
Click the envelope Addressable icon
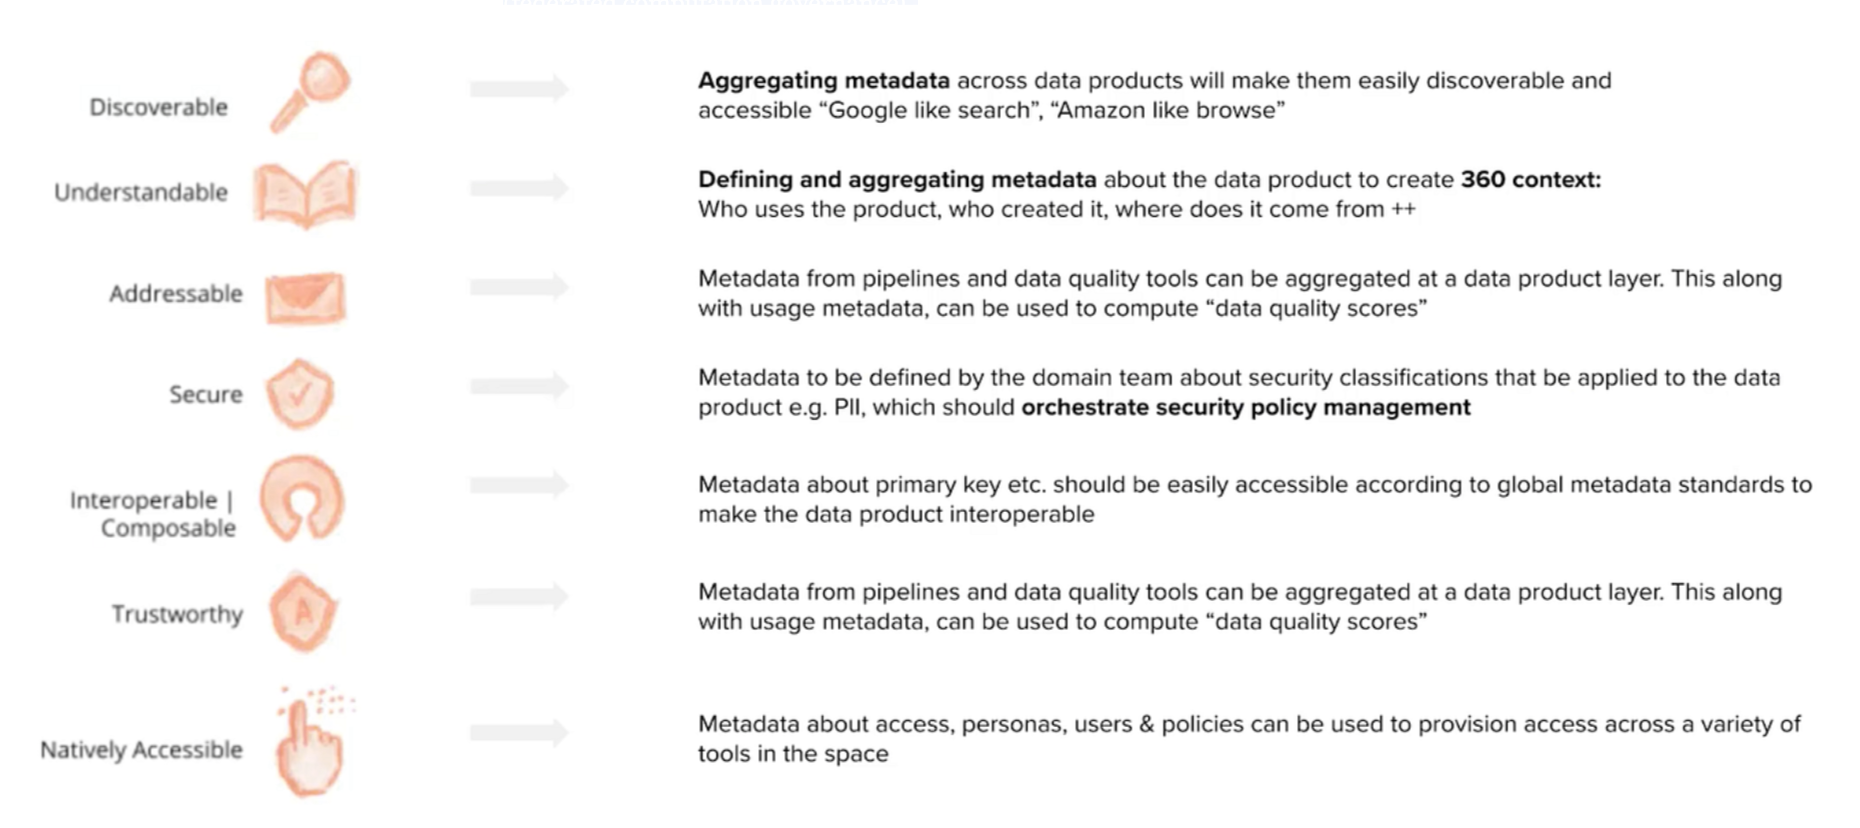pos(306,297)
